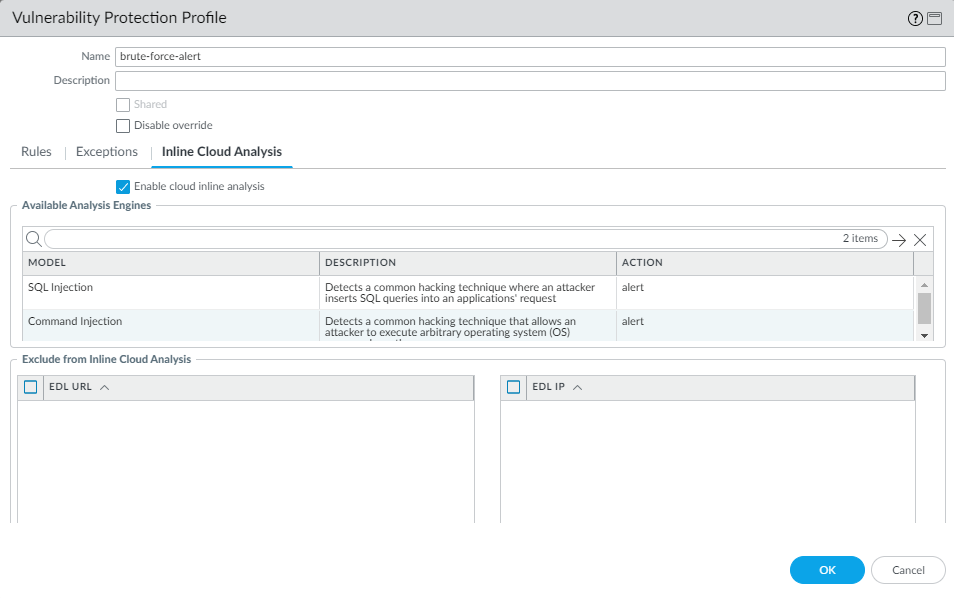Switch to the Rules tab
954x598 pixels.
click(x=36, y=152)
